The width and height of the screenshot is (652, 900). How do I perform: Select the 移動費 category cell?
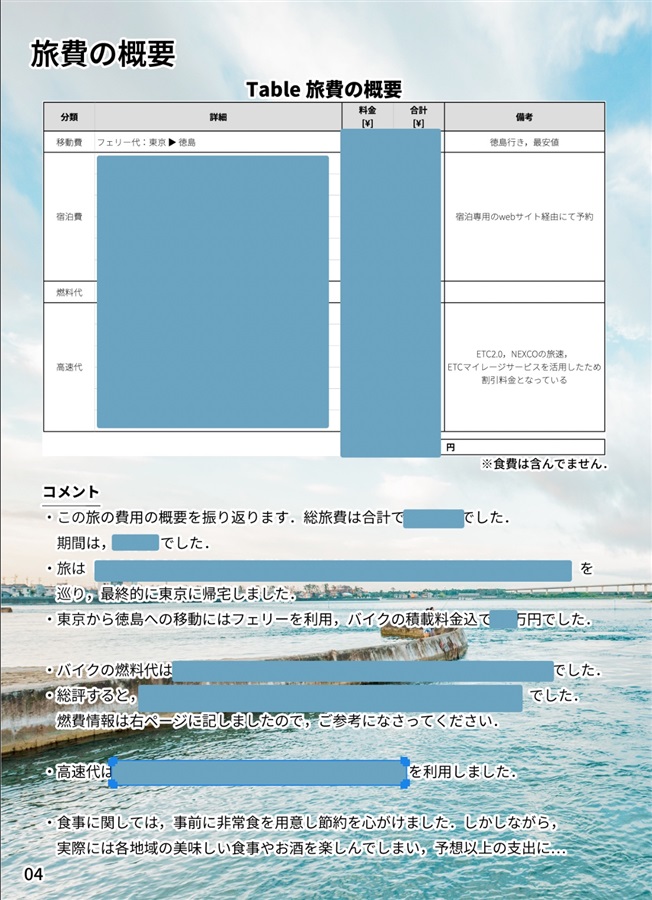coord(69,142)
